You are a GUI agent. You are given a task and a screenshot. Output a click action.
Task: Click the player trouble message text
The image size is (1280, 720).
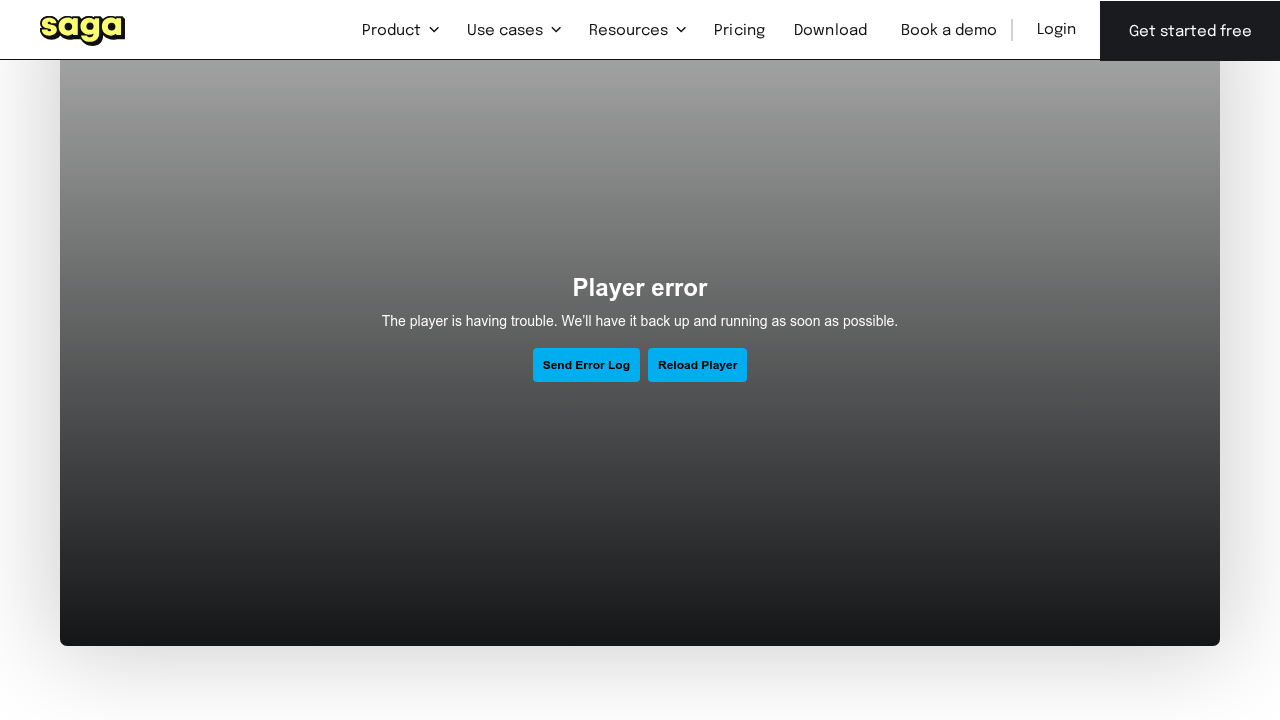tap(640, 321)
